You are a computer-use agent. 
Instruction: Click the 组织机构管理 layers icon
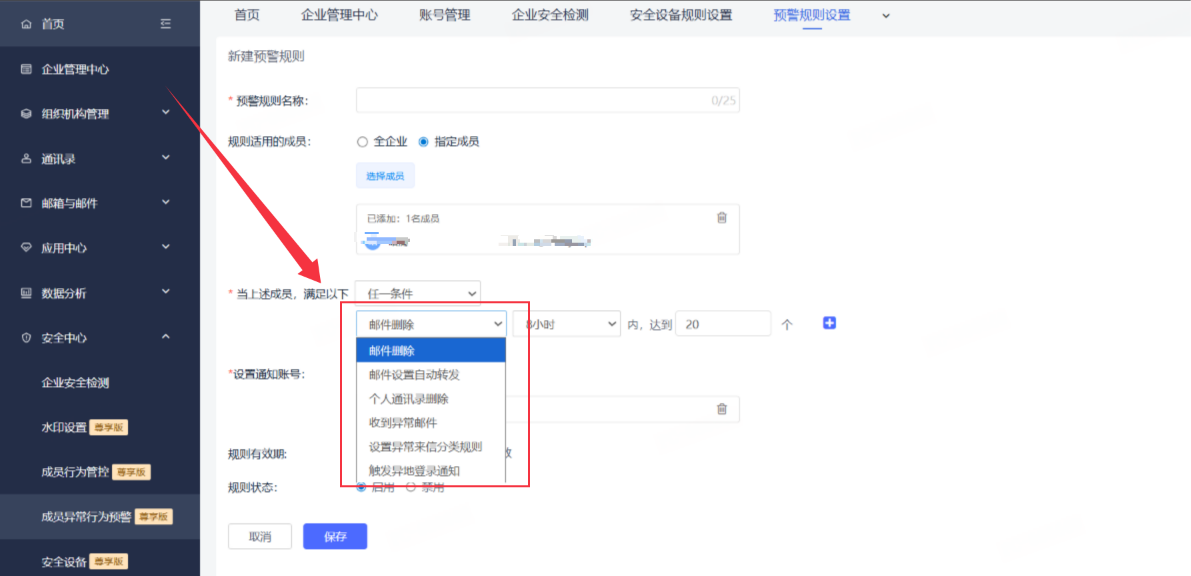(x=27, y=114)
